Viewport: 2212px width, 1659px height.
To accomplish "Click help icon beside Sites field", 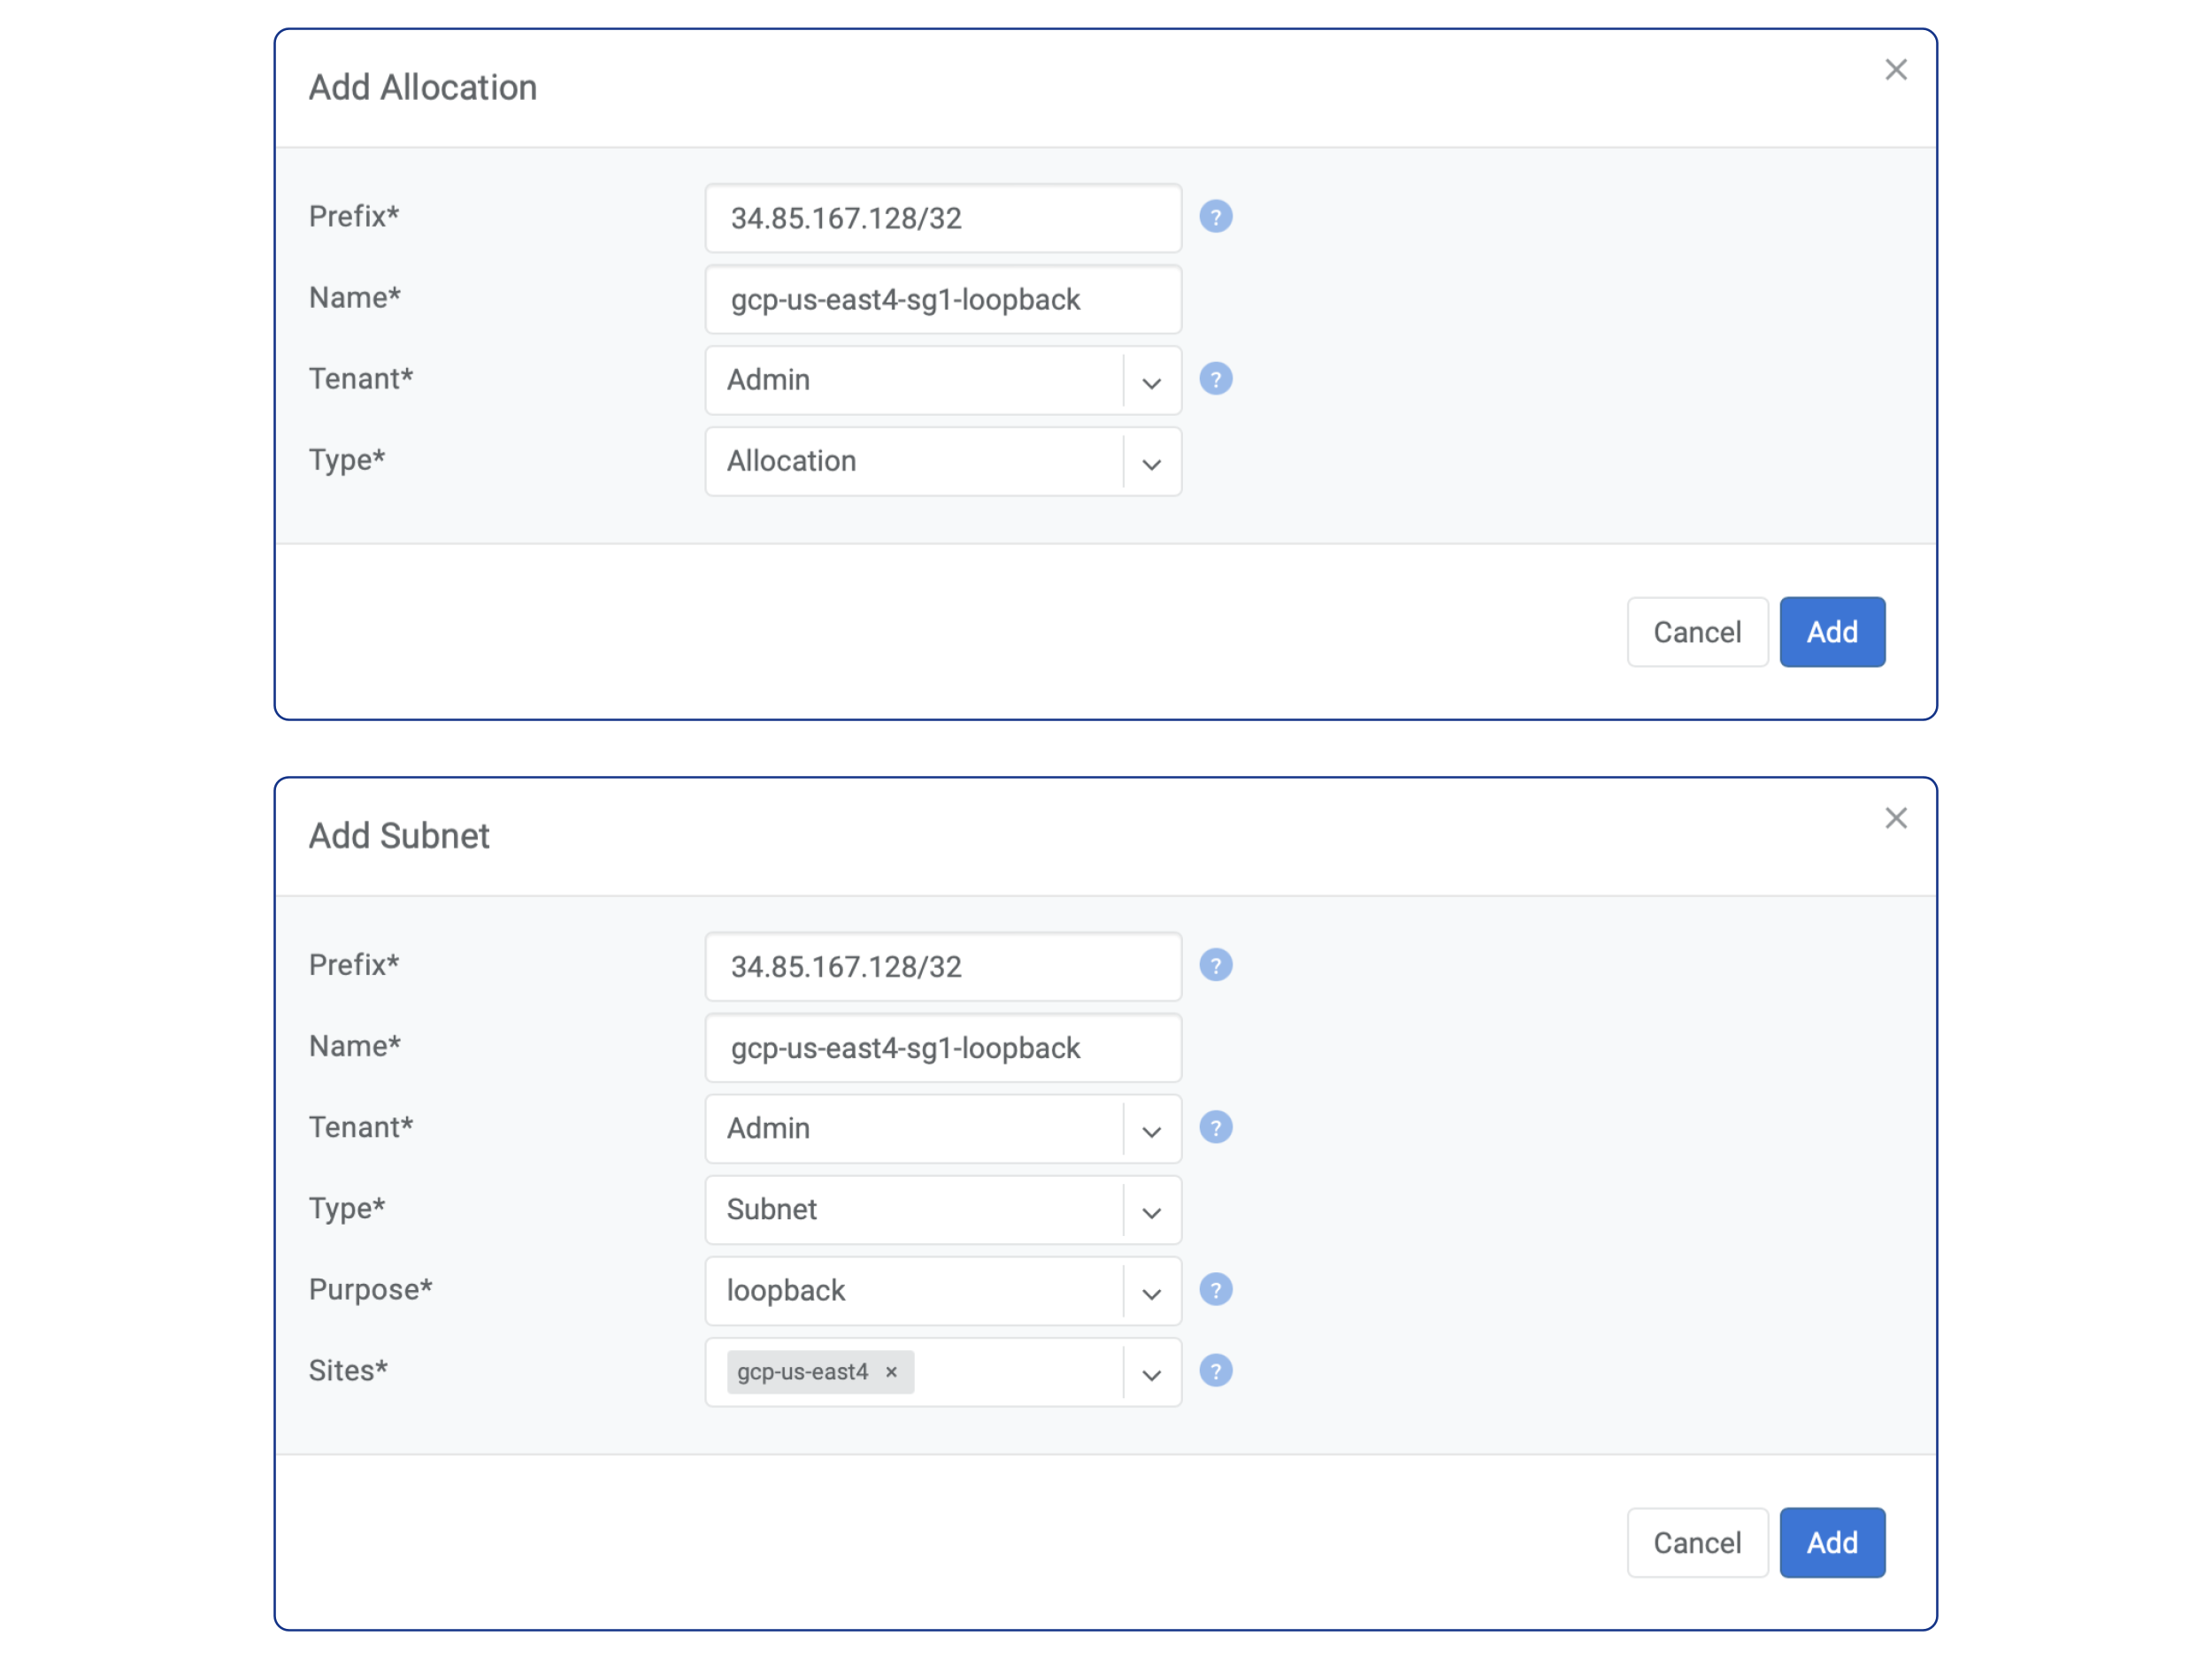I will [x=1215, y=1370].
